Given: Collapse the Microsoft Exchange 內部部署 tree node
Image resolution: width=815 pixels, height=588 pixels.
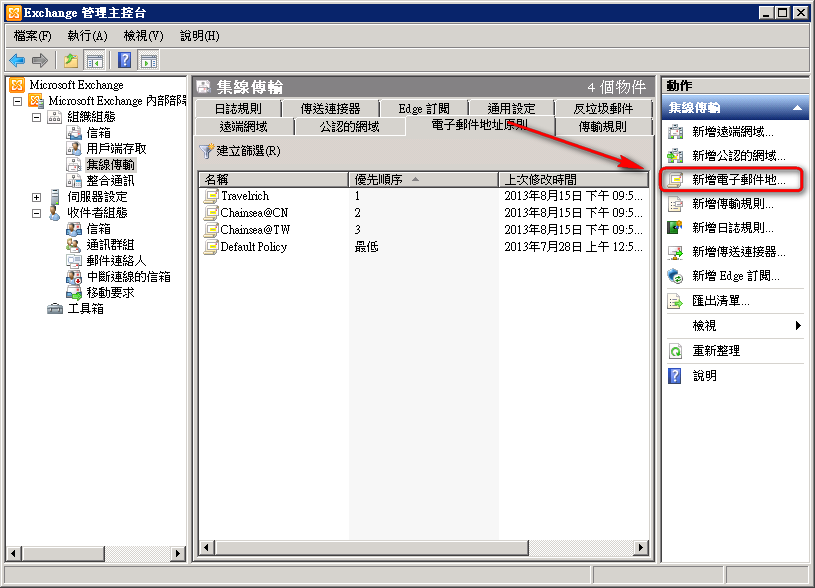Looking at the screenshot, I should tap(17, 101).
